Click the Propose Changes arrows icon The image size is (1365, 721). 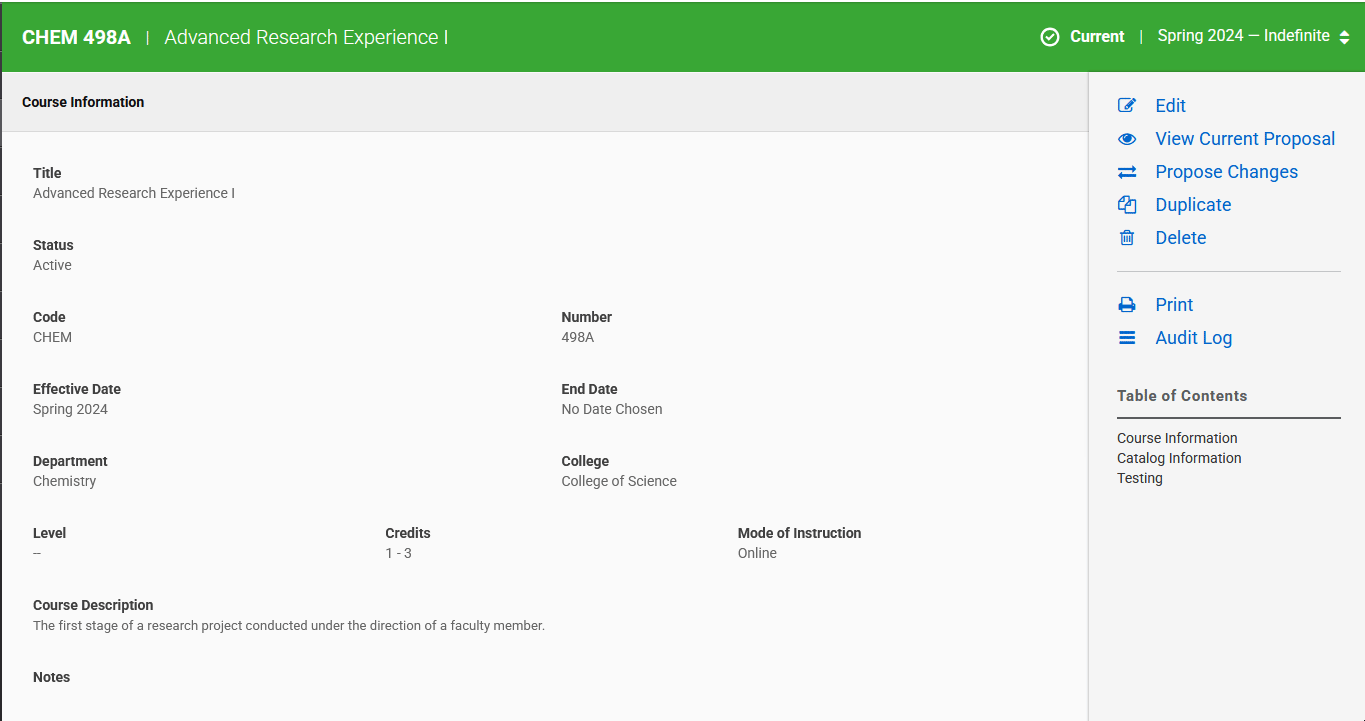pyautogui.click(x=1127, y=172)
